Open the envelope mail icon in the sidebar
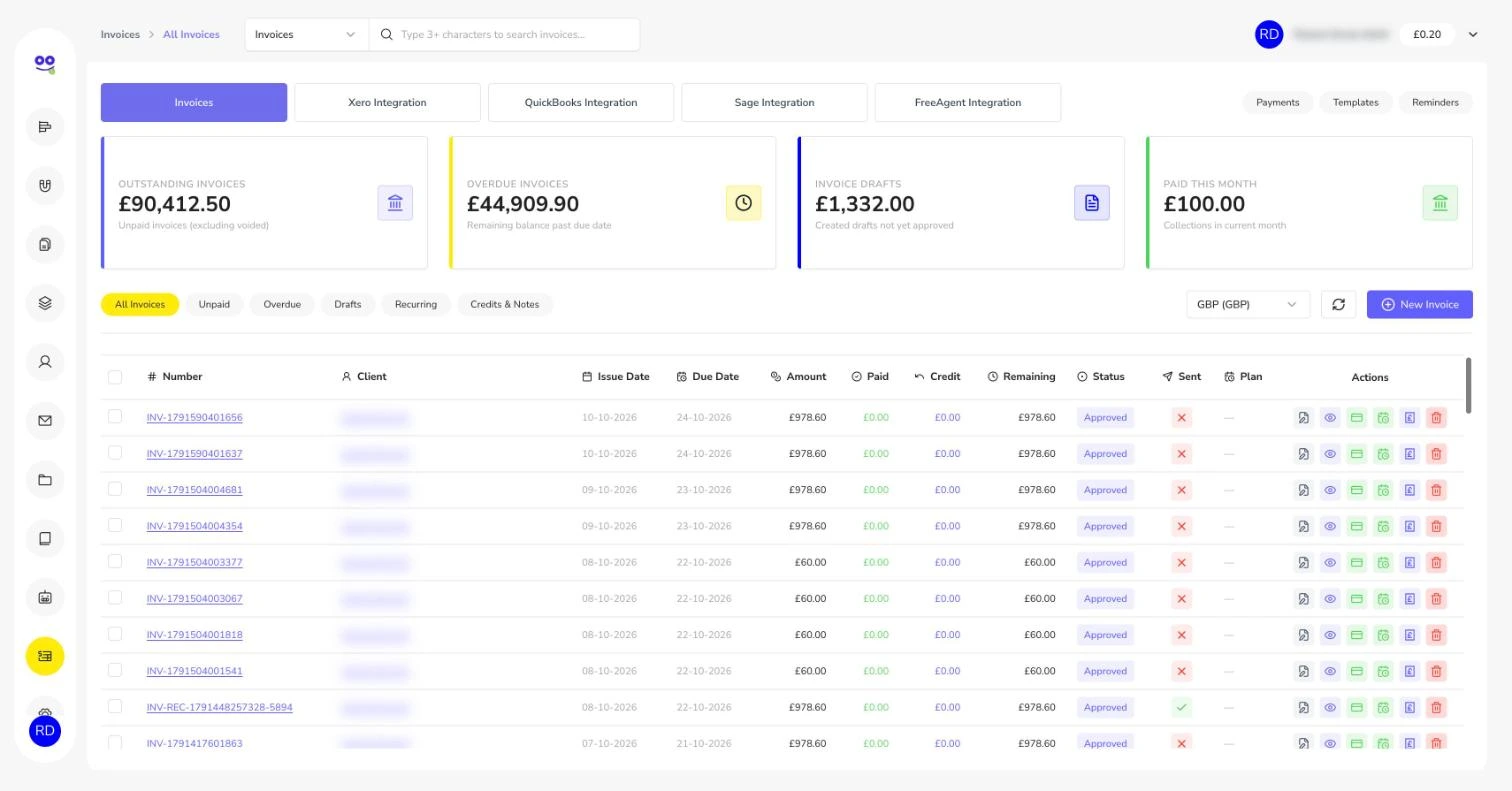The height and width of the screenshot is (791, 1512). click(x=45, y=421)
